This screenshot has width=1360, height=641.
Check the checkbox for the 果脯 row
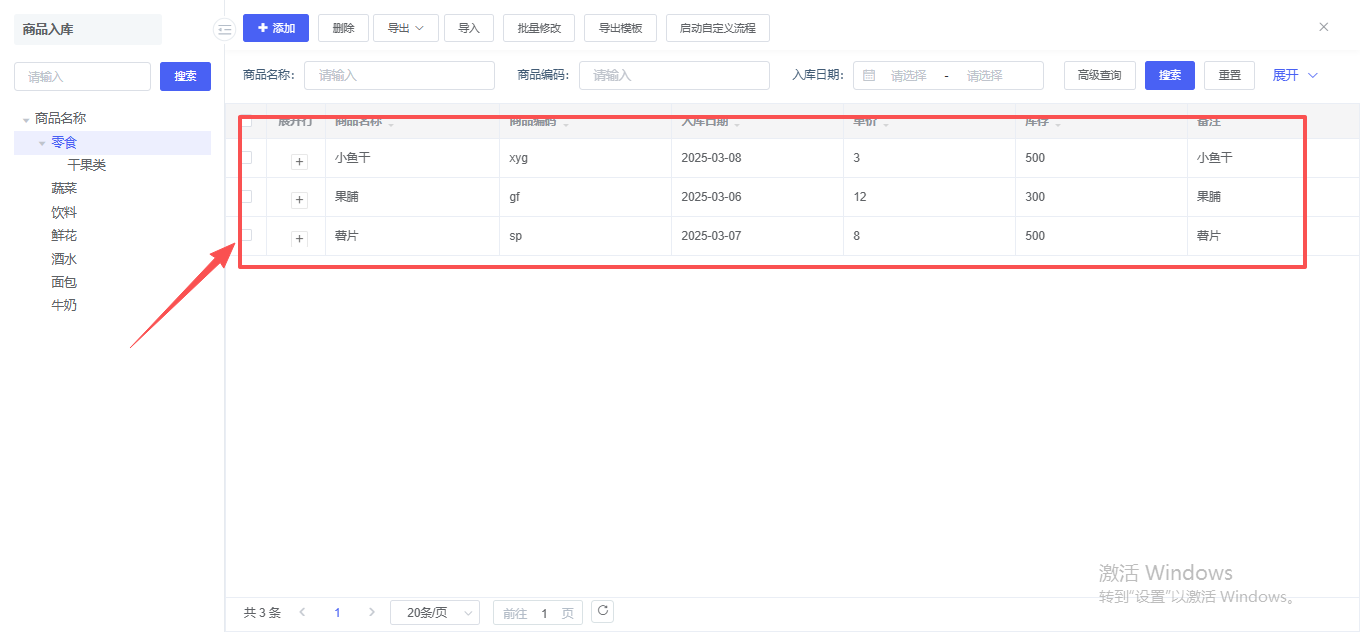(246, 196)
